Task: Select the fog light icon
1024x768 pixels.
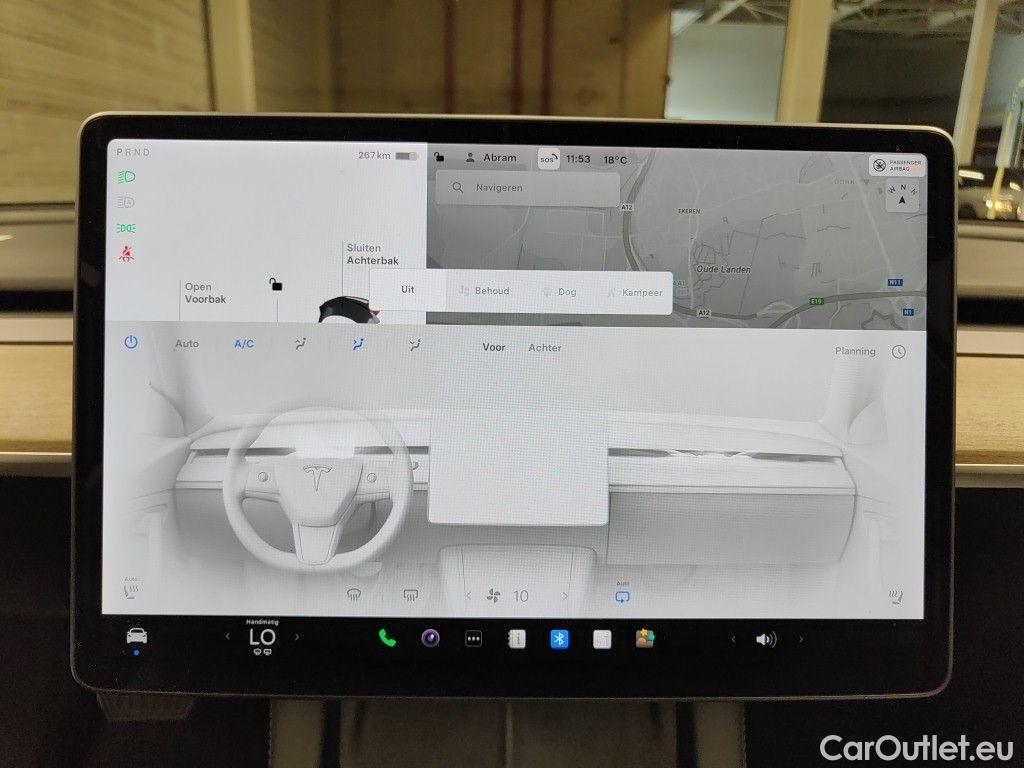Action: tap(126, 228)
